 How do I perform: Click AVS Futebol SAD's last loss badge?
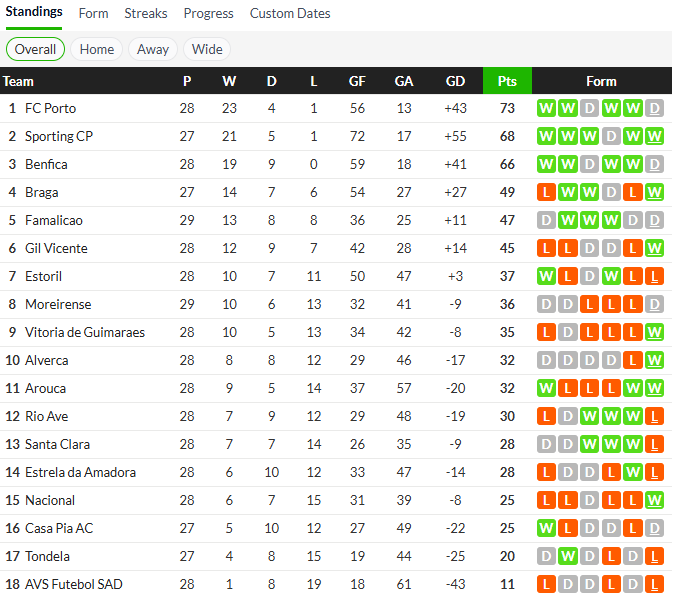(x=655, y=584)
